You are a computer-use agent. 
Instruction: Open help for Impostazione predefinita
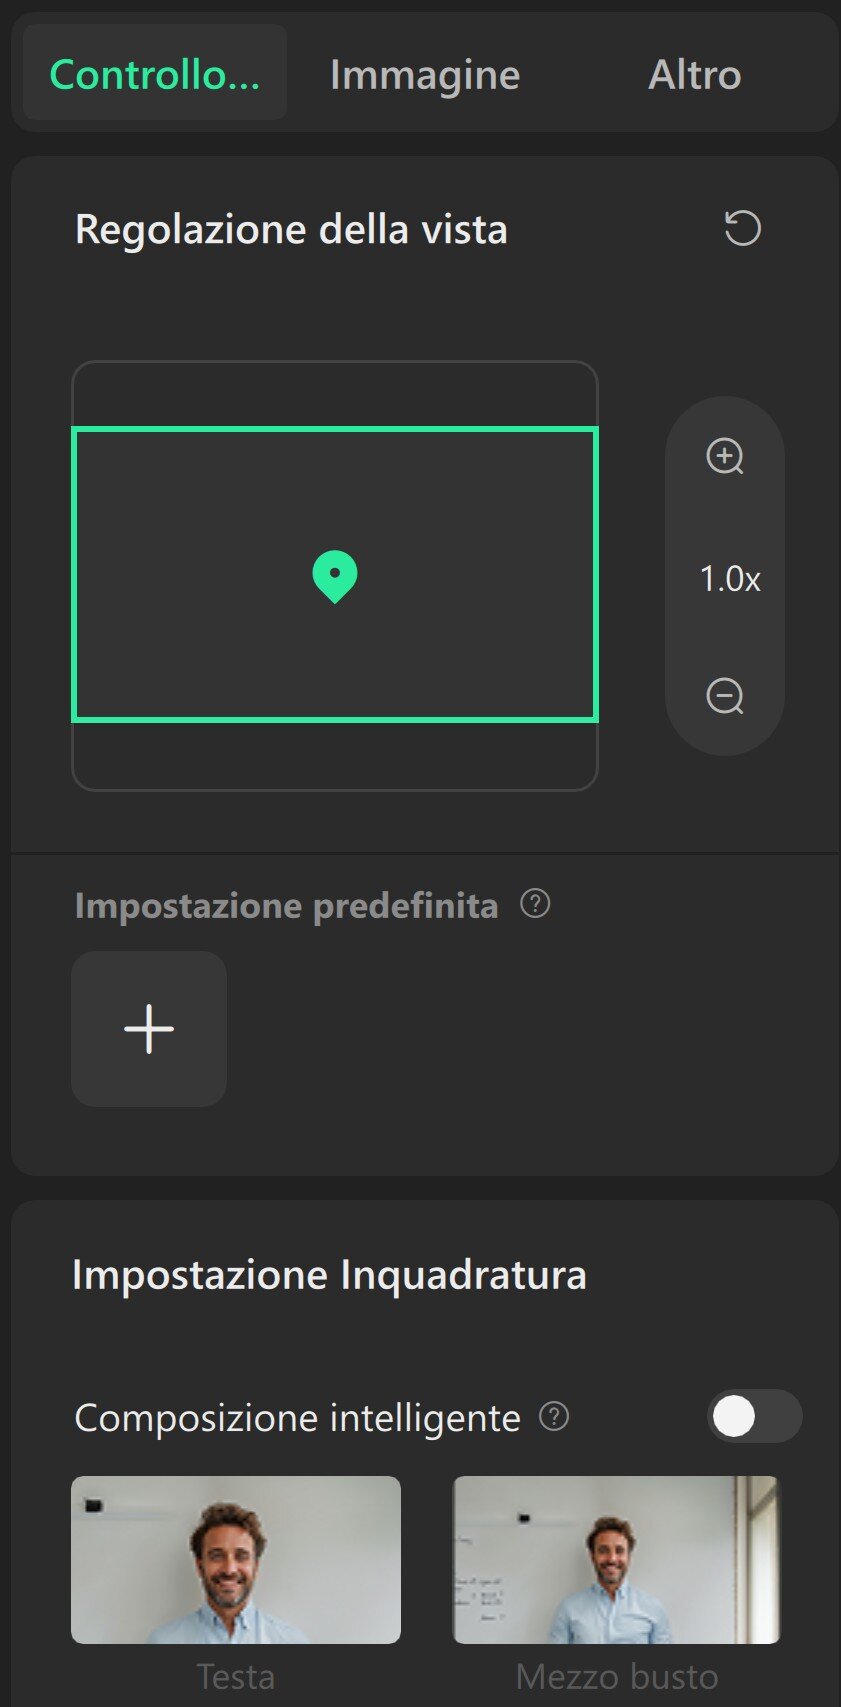(536, 904)
